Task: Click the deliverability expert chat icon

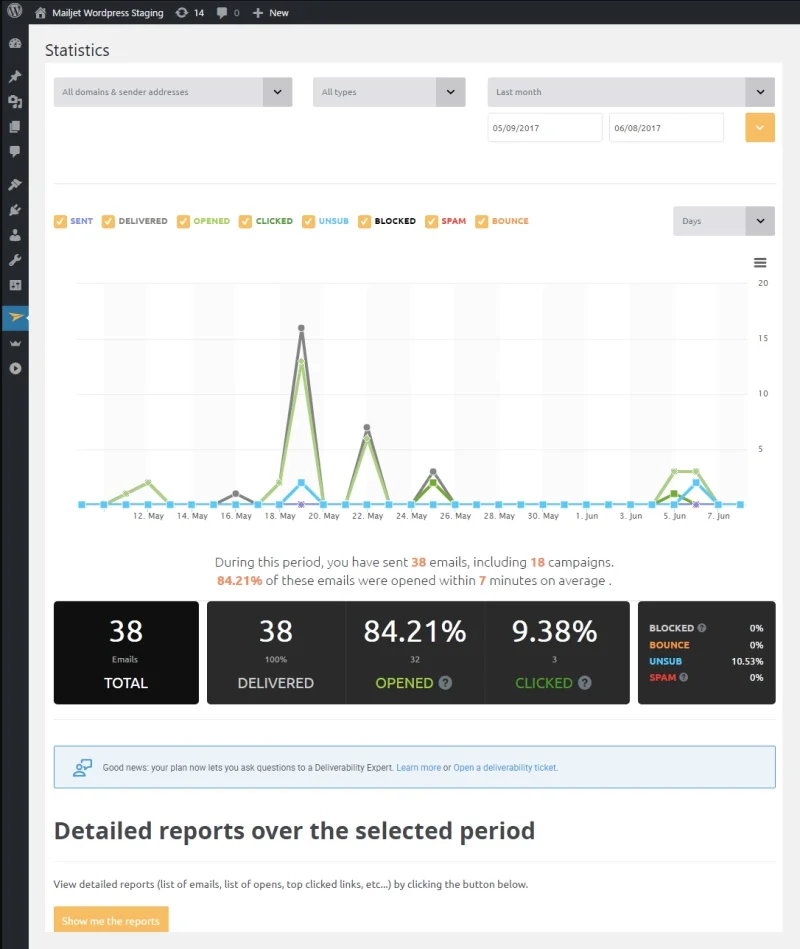Action: pos(82,767)
